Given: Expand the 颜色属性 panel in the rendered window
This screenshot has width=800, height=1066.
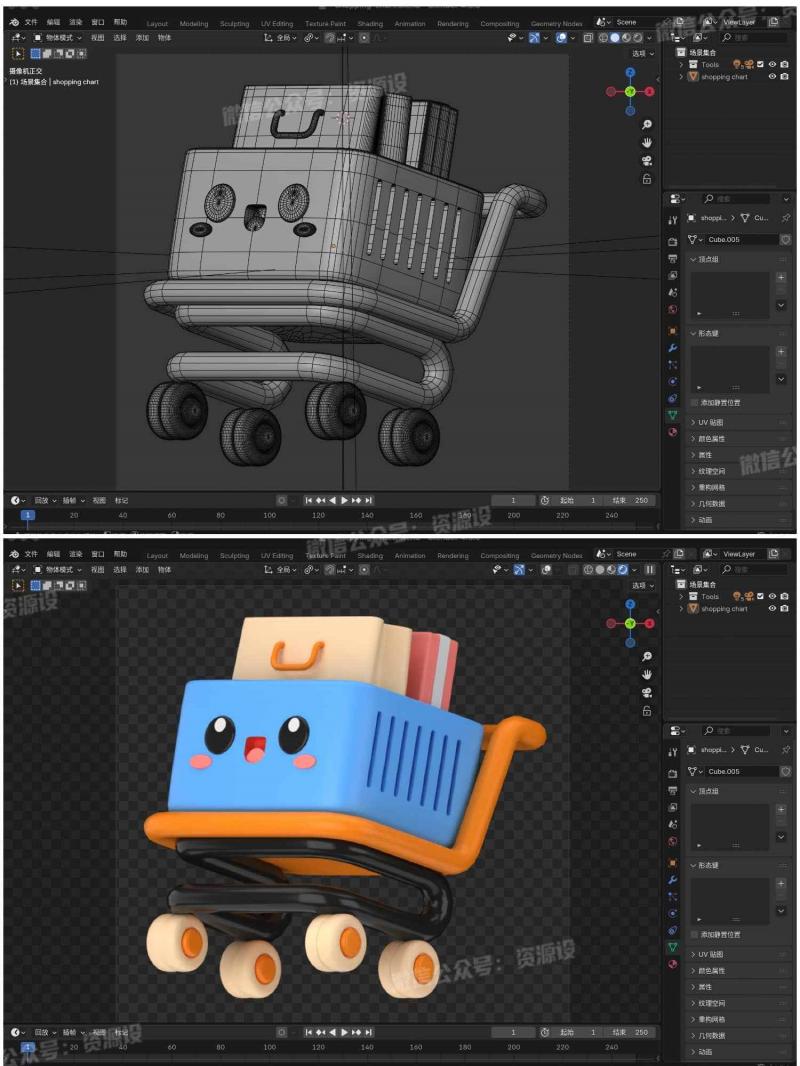Looking at the screenshot, I should (x=711, y=970).
